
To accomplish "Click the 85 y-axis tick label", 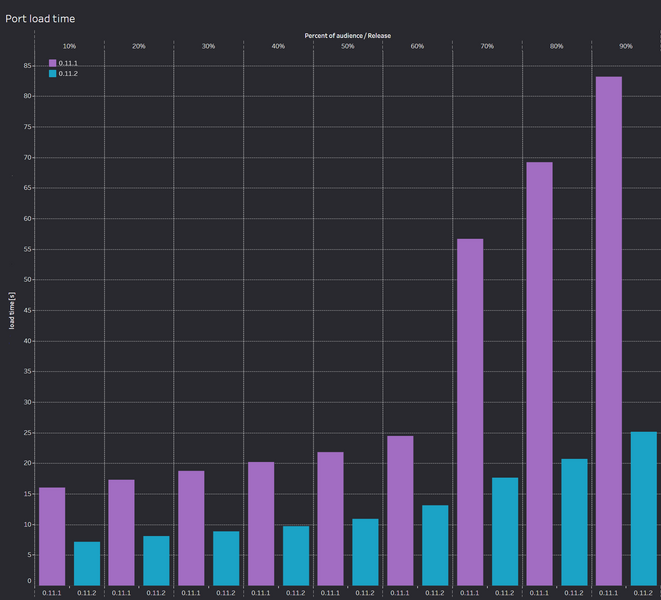I will [27, 66].
